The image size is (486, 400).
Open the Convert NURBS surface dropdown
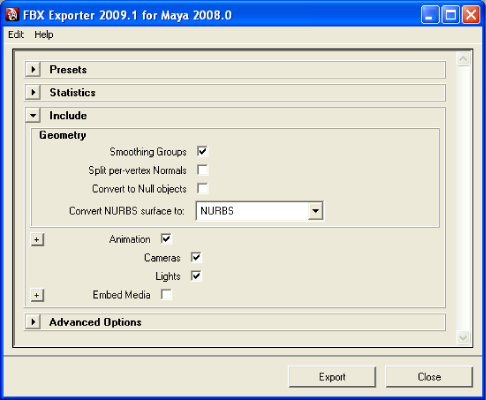[x=315, y=211]
